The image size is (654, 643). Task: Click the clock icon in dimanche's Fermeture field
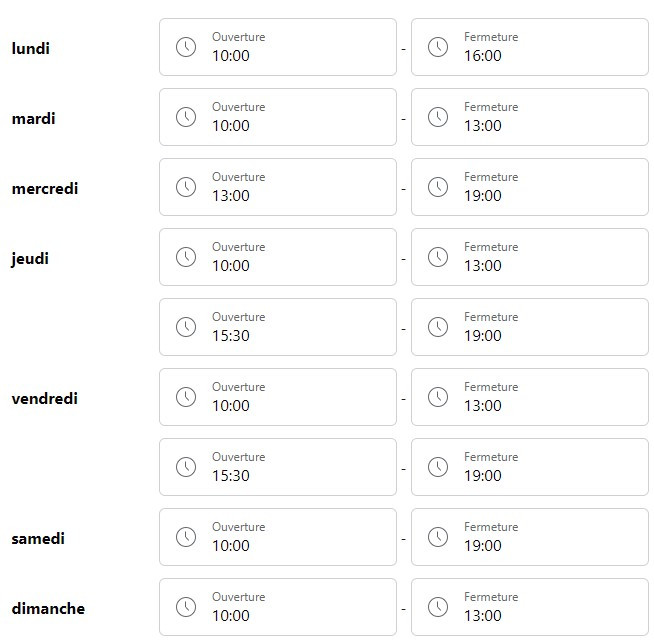tap(438, 607)
